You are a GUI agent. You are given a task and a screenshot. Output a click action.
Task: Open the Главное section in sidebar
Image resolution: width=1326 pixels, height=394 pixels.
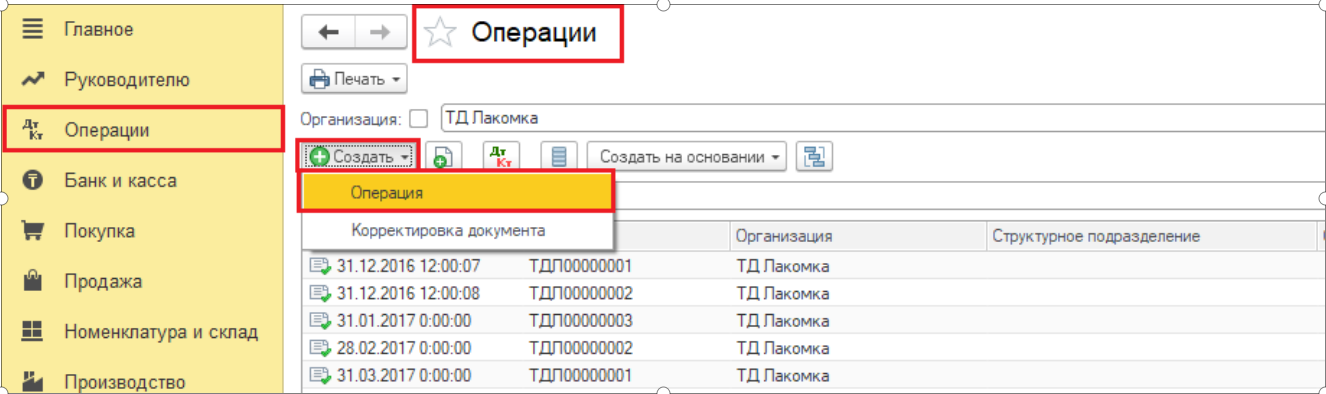point(99,29)
